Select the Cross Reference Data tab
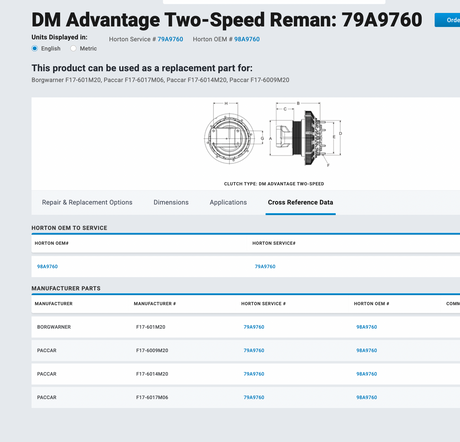Image resolution: width=460 pixels, height=442 pixels. click(x=300, y=202)
